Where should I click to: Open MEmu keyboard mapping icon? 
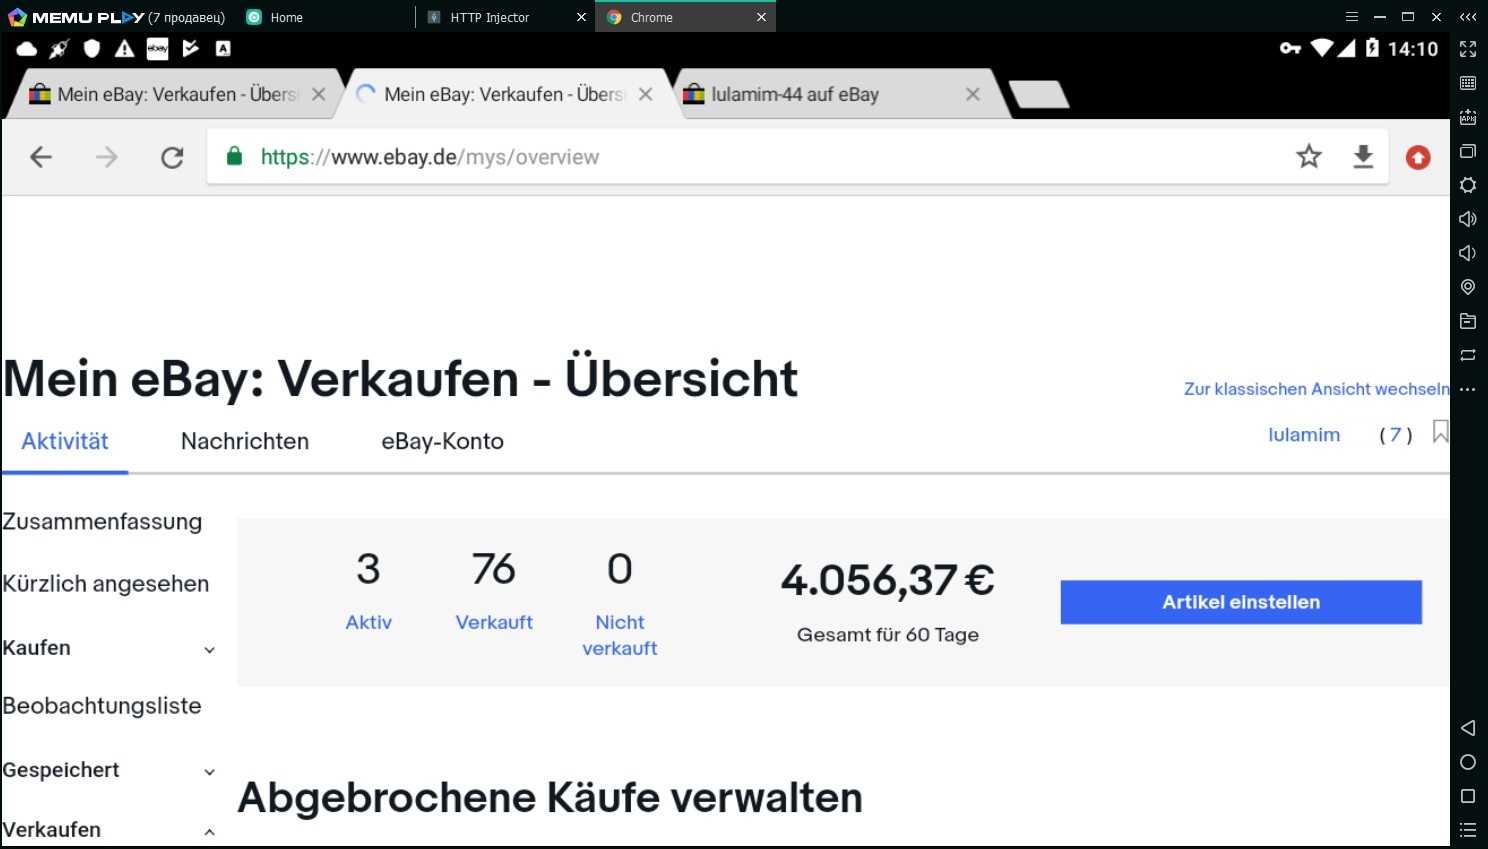(1468, 83)
